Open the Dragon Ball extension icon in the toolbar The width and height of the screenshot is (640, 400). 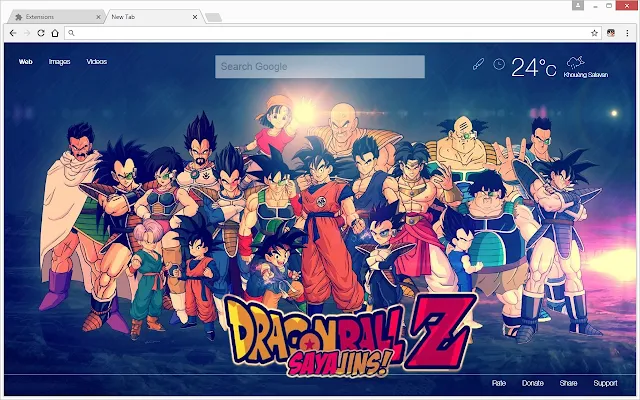611,33
